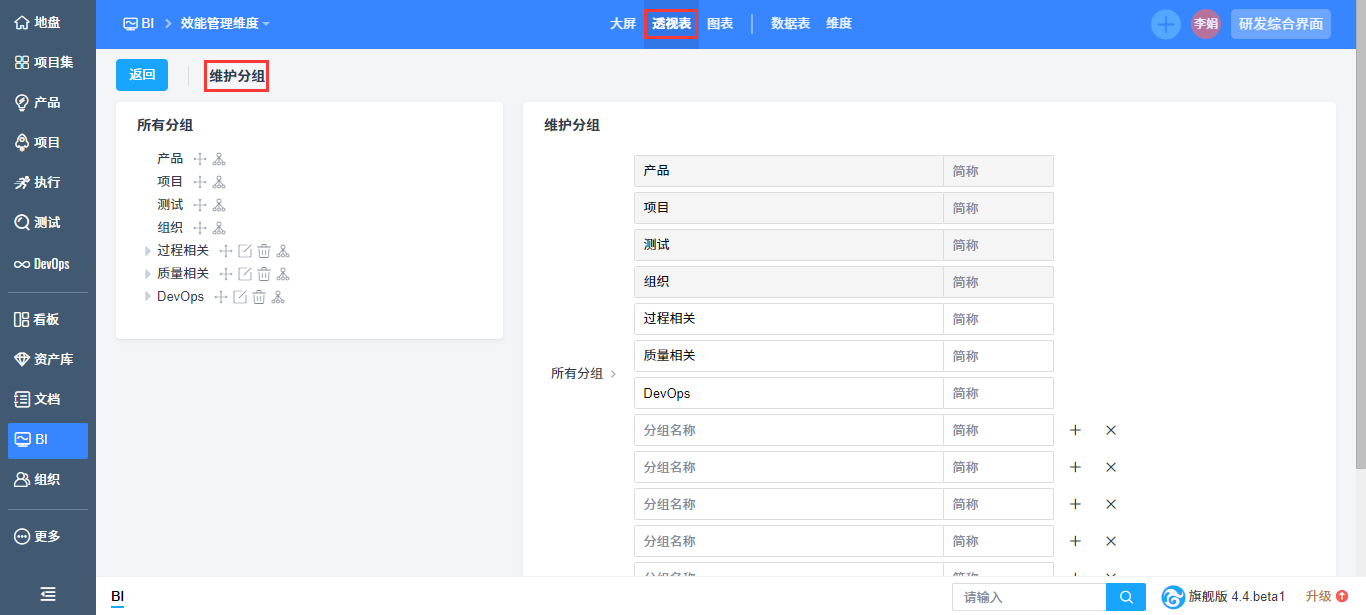Click 研发综合界面 button at top right
Screen dimensions: 1366x615
click(1280, 24)
